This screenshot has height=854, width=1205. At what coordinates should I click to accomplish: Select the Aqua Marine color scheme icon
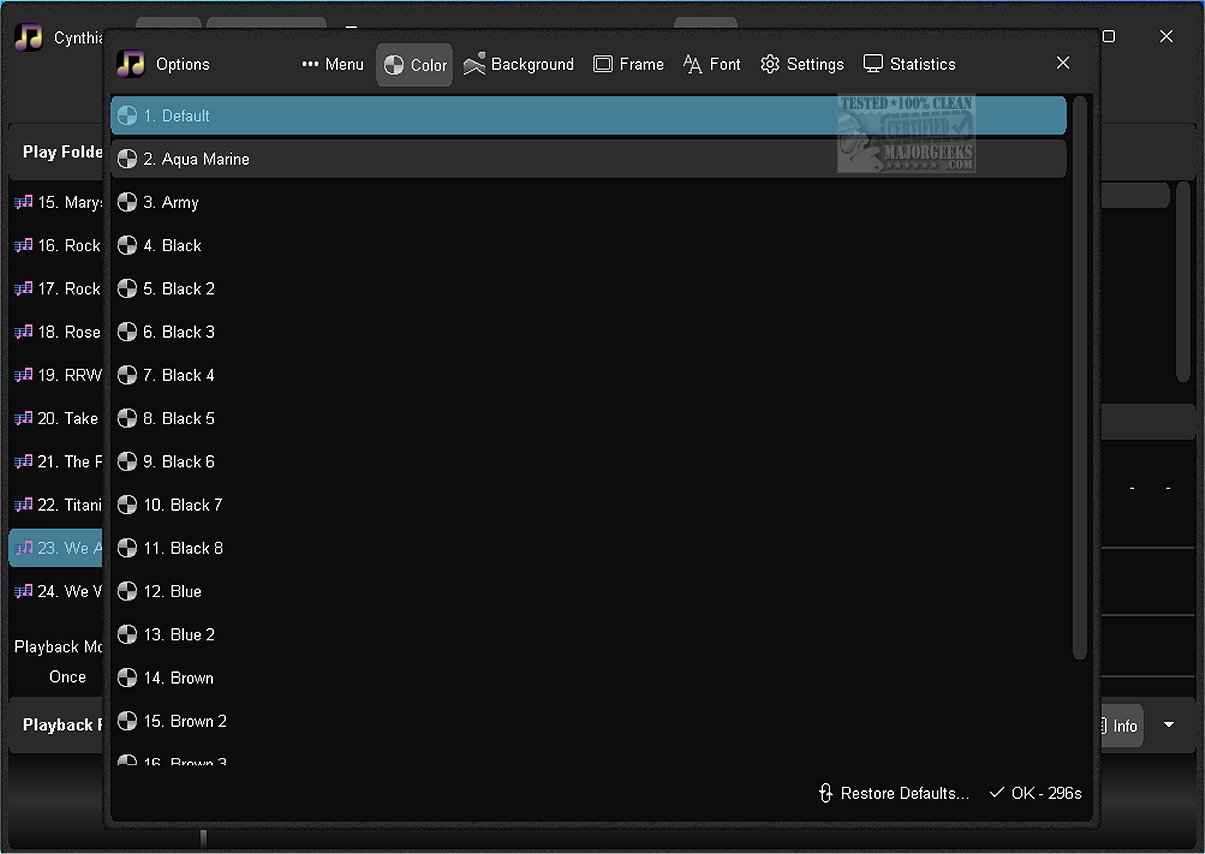click(127, 159)
